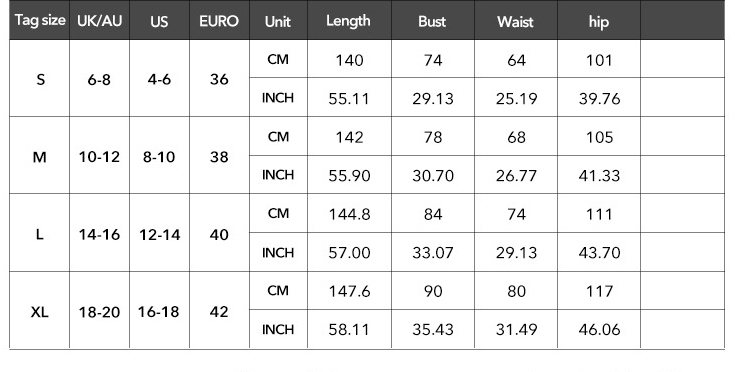
Task: Select the EURO 42 cell
Action: pos(219,311)
